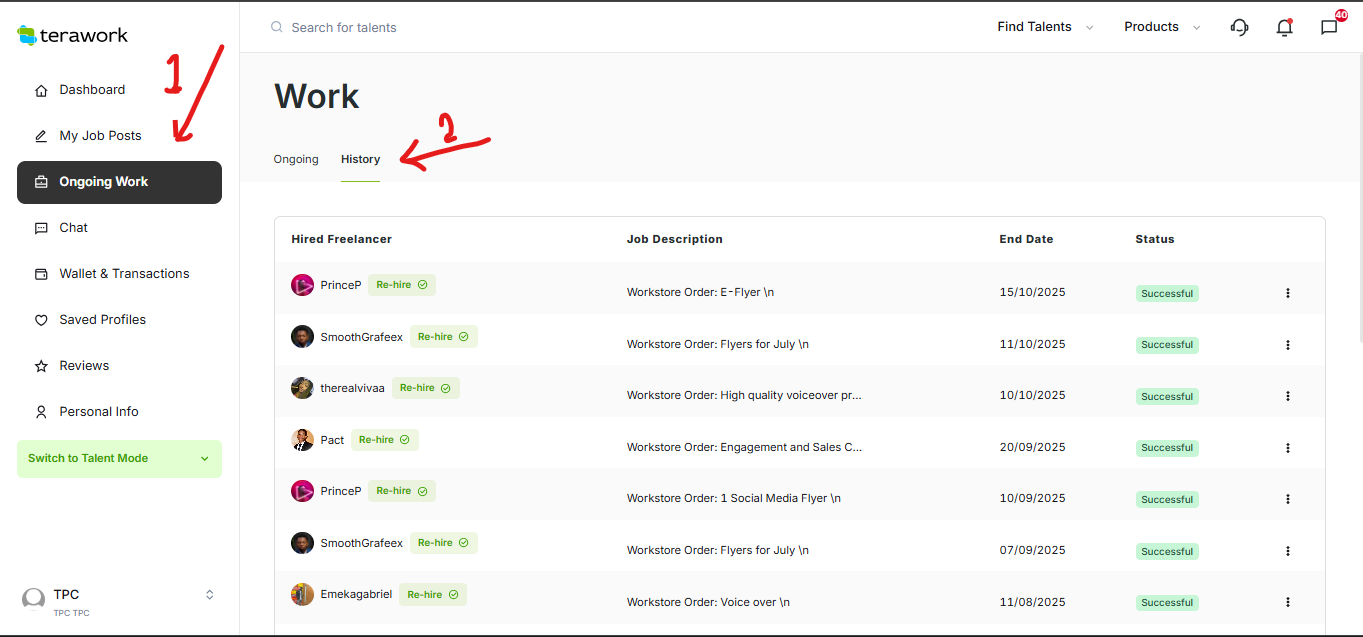Open three-dot menu for E-Flyer order
Screen dimensions: 1363x637
pos(1287,293)
